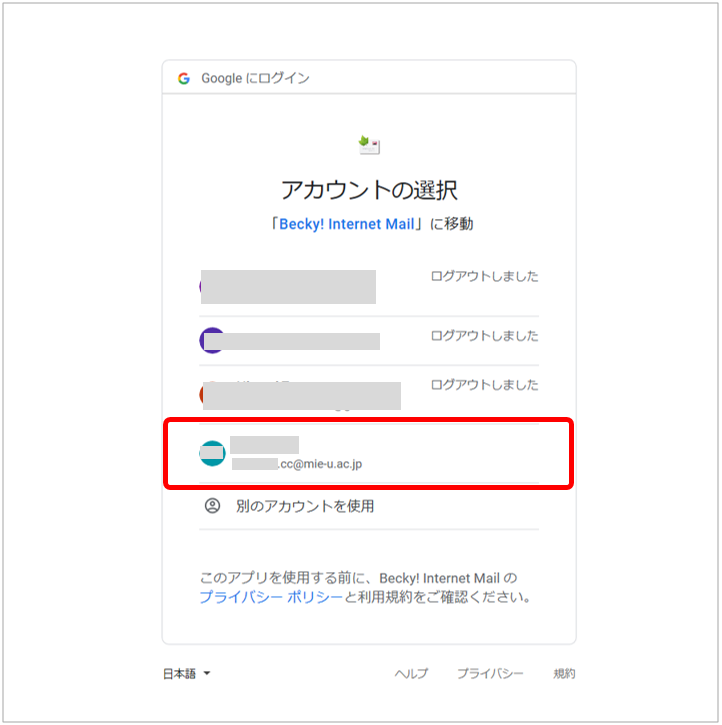The height and width of the screenshot is (725, 722).
Task: Click the teal avatar of mie-u account
Action: [212, 454]
